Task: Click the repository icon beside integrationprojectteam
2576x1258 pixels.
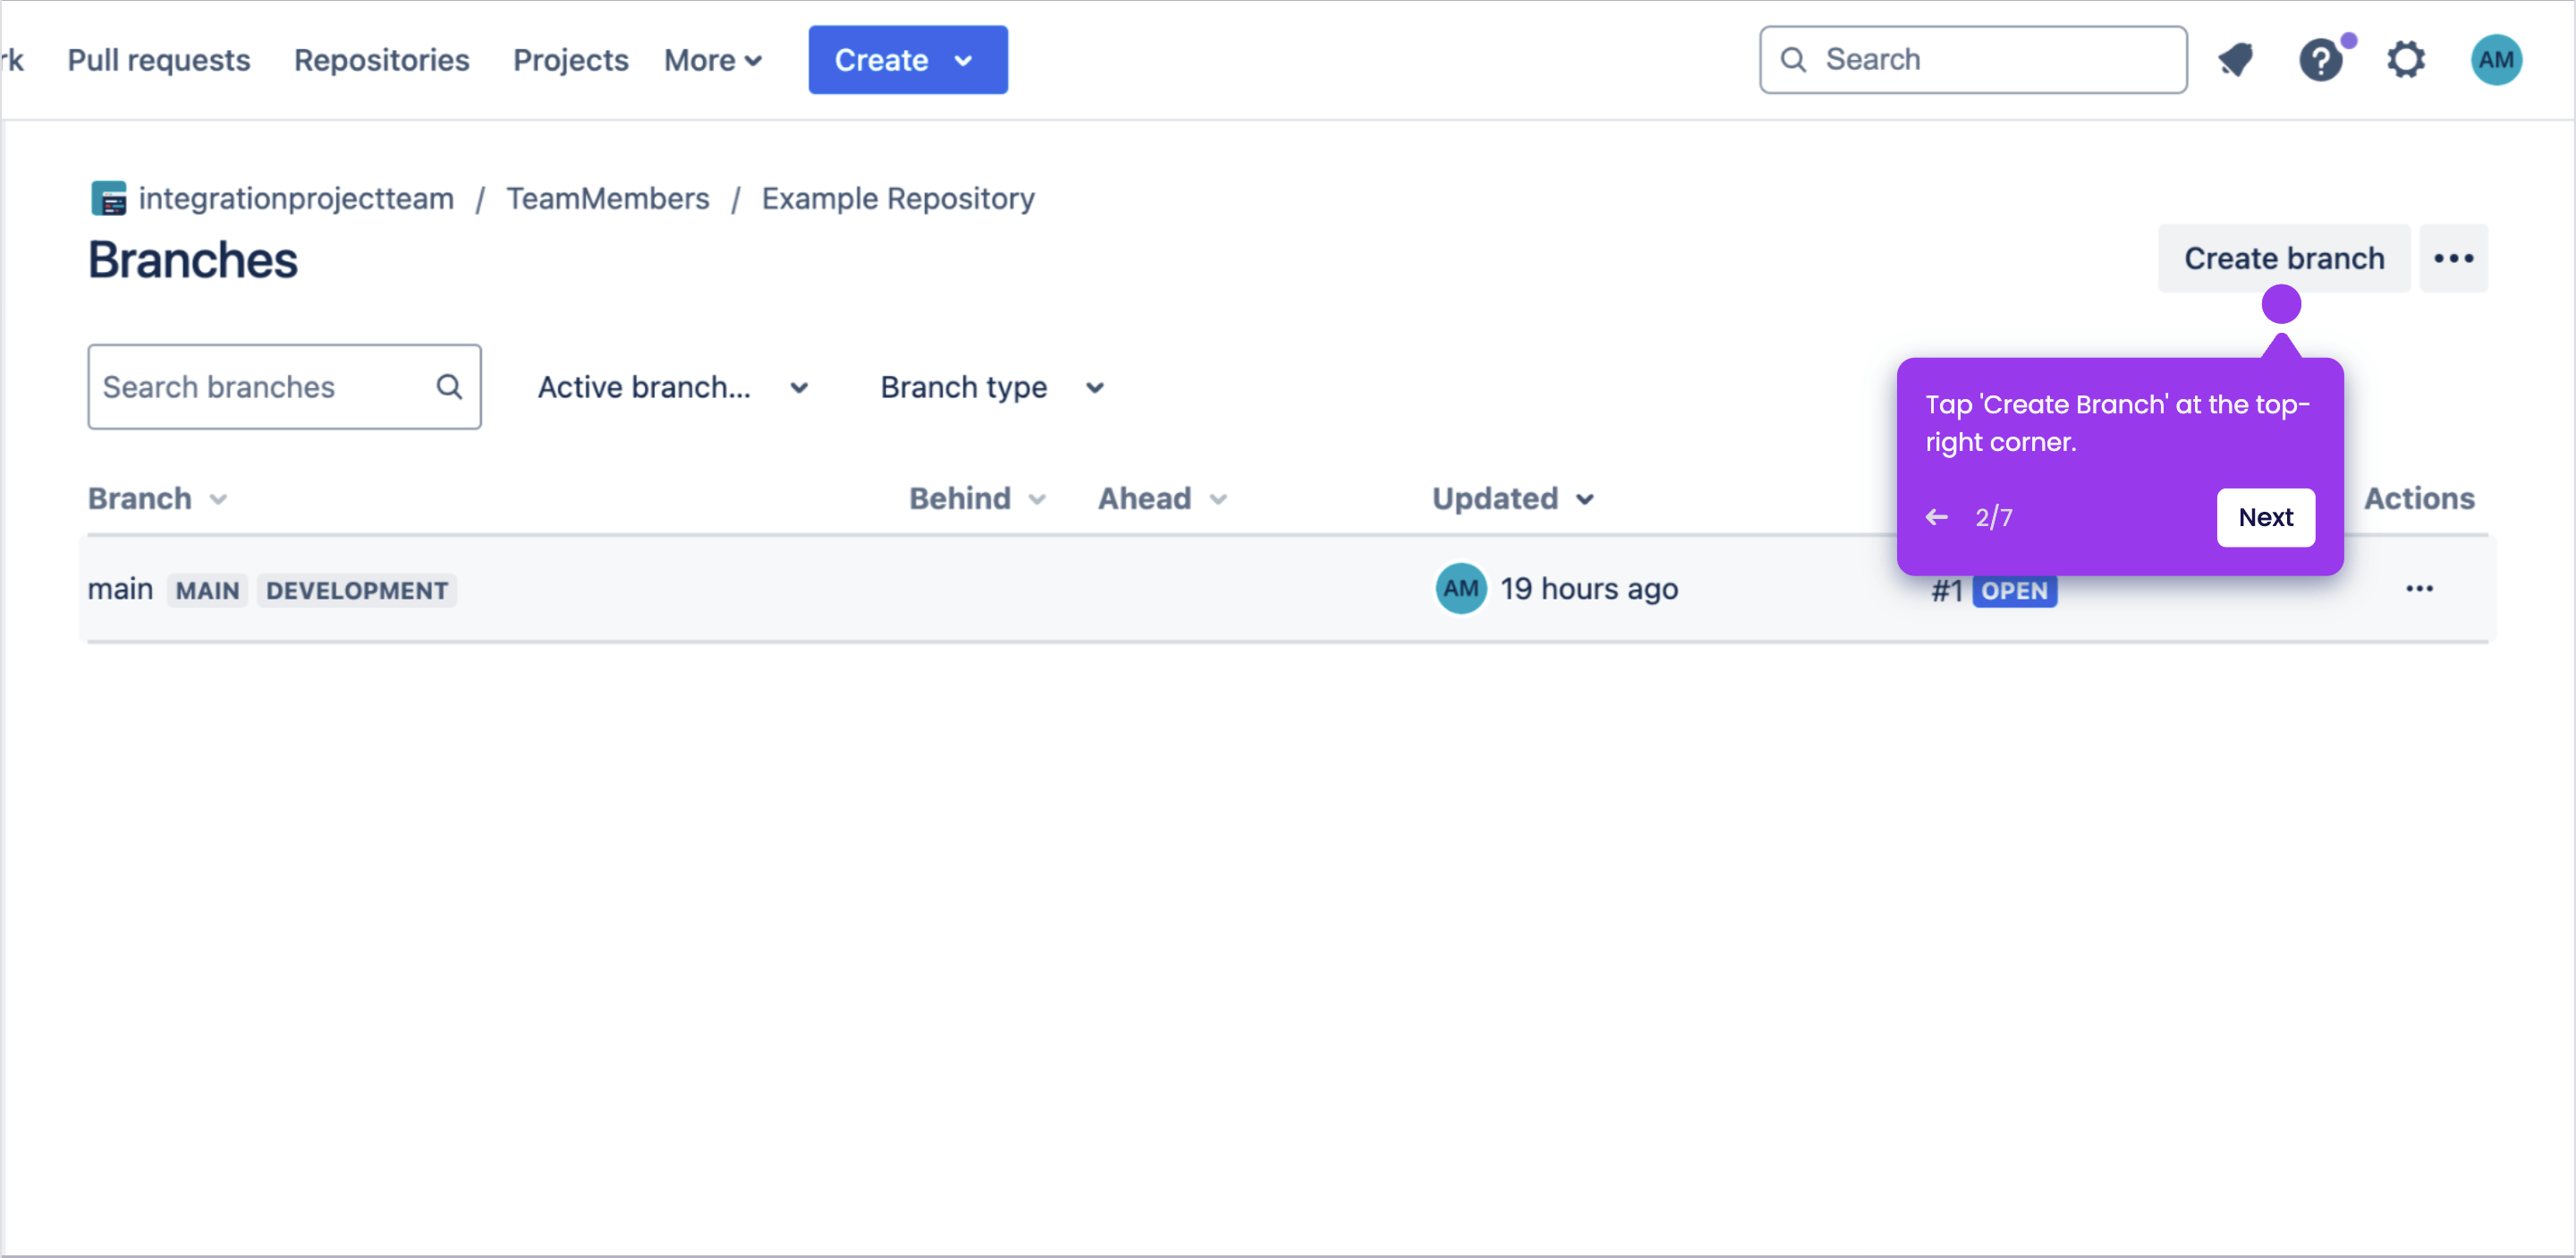Action: pos(108,198)
